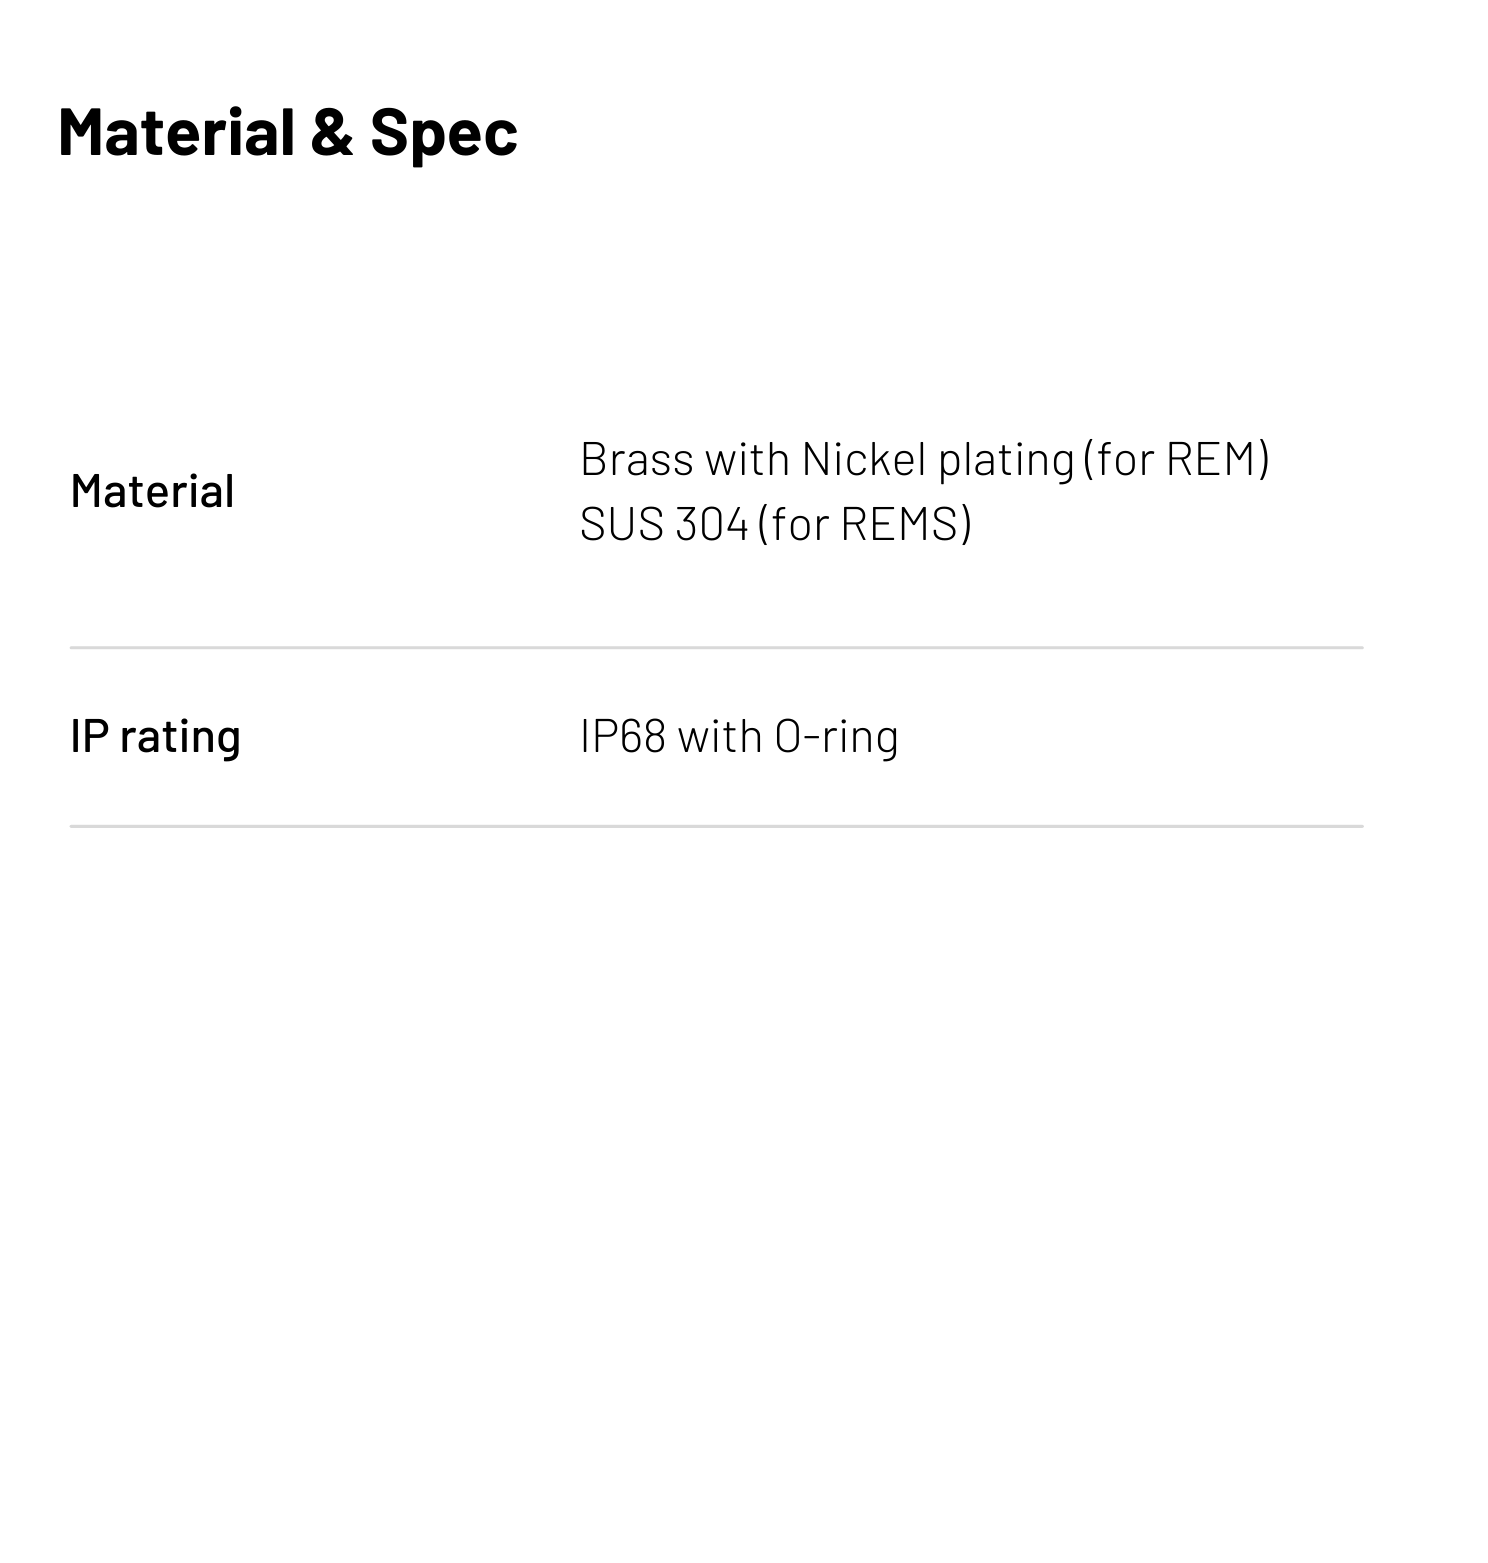This screenshot has height=1563, width=1488.
Task: Click the divider line below the Material row
Action: point(716,648)
